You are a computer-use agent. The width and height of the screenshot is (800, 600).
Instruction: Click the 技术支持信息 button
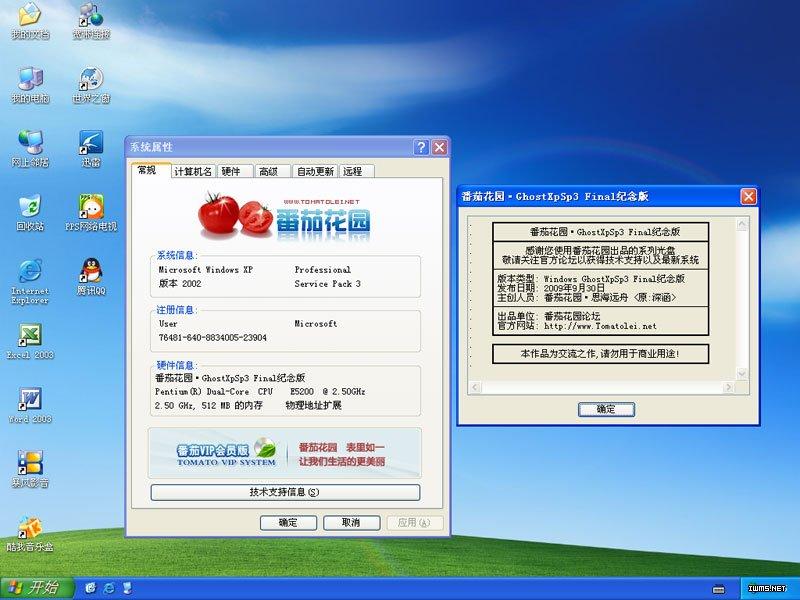click(285, 492)
